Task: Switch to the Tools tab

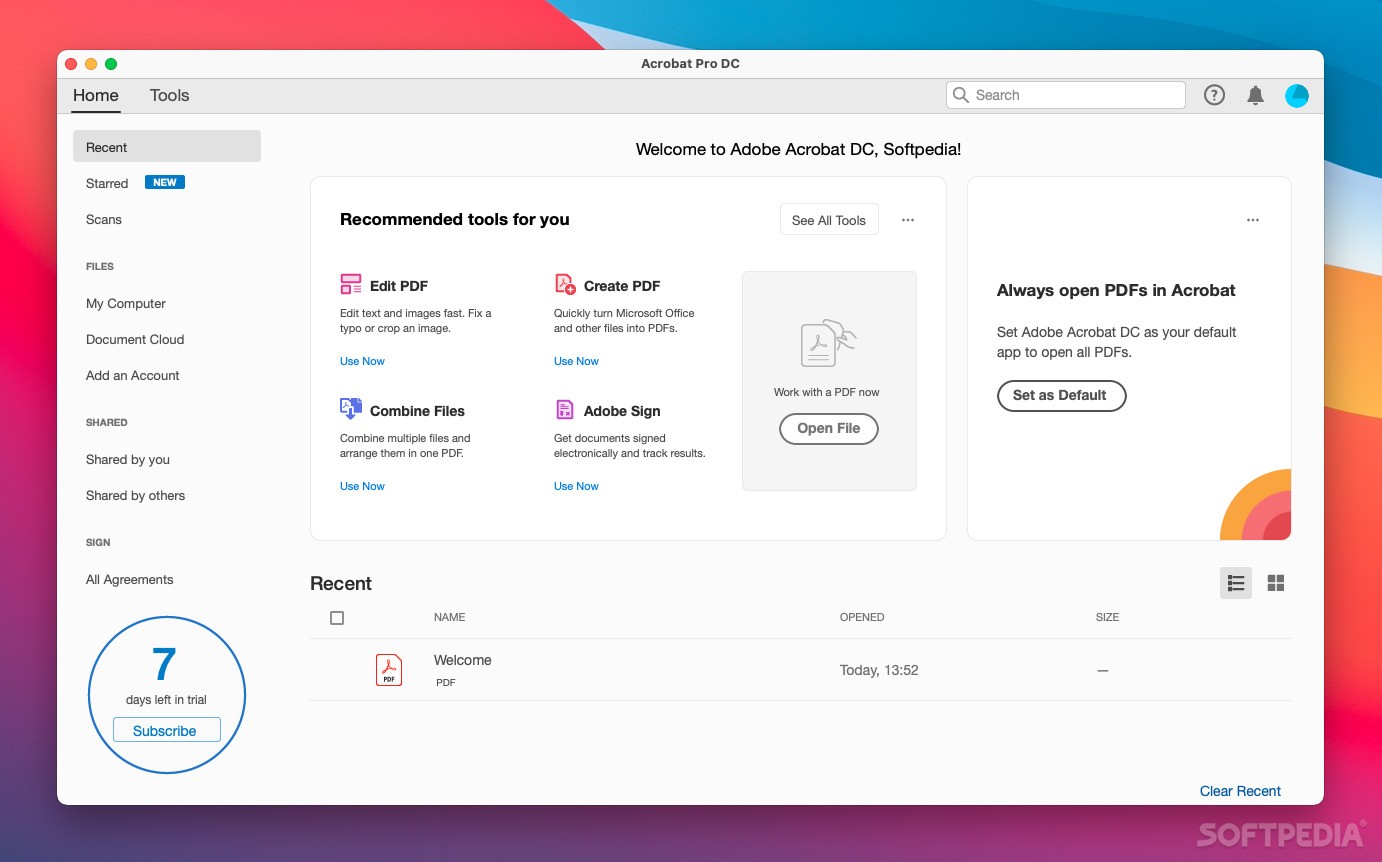Action: click(x=169, y=96)
